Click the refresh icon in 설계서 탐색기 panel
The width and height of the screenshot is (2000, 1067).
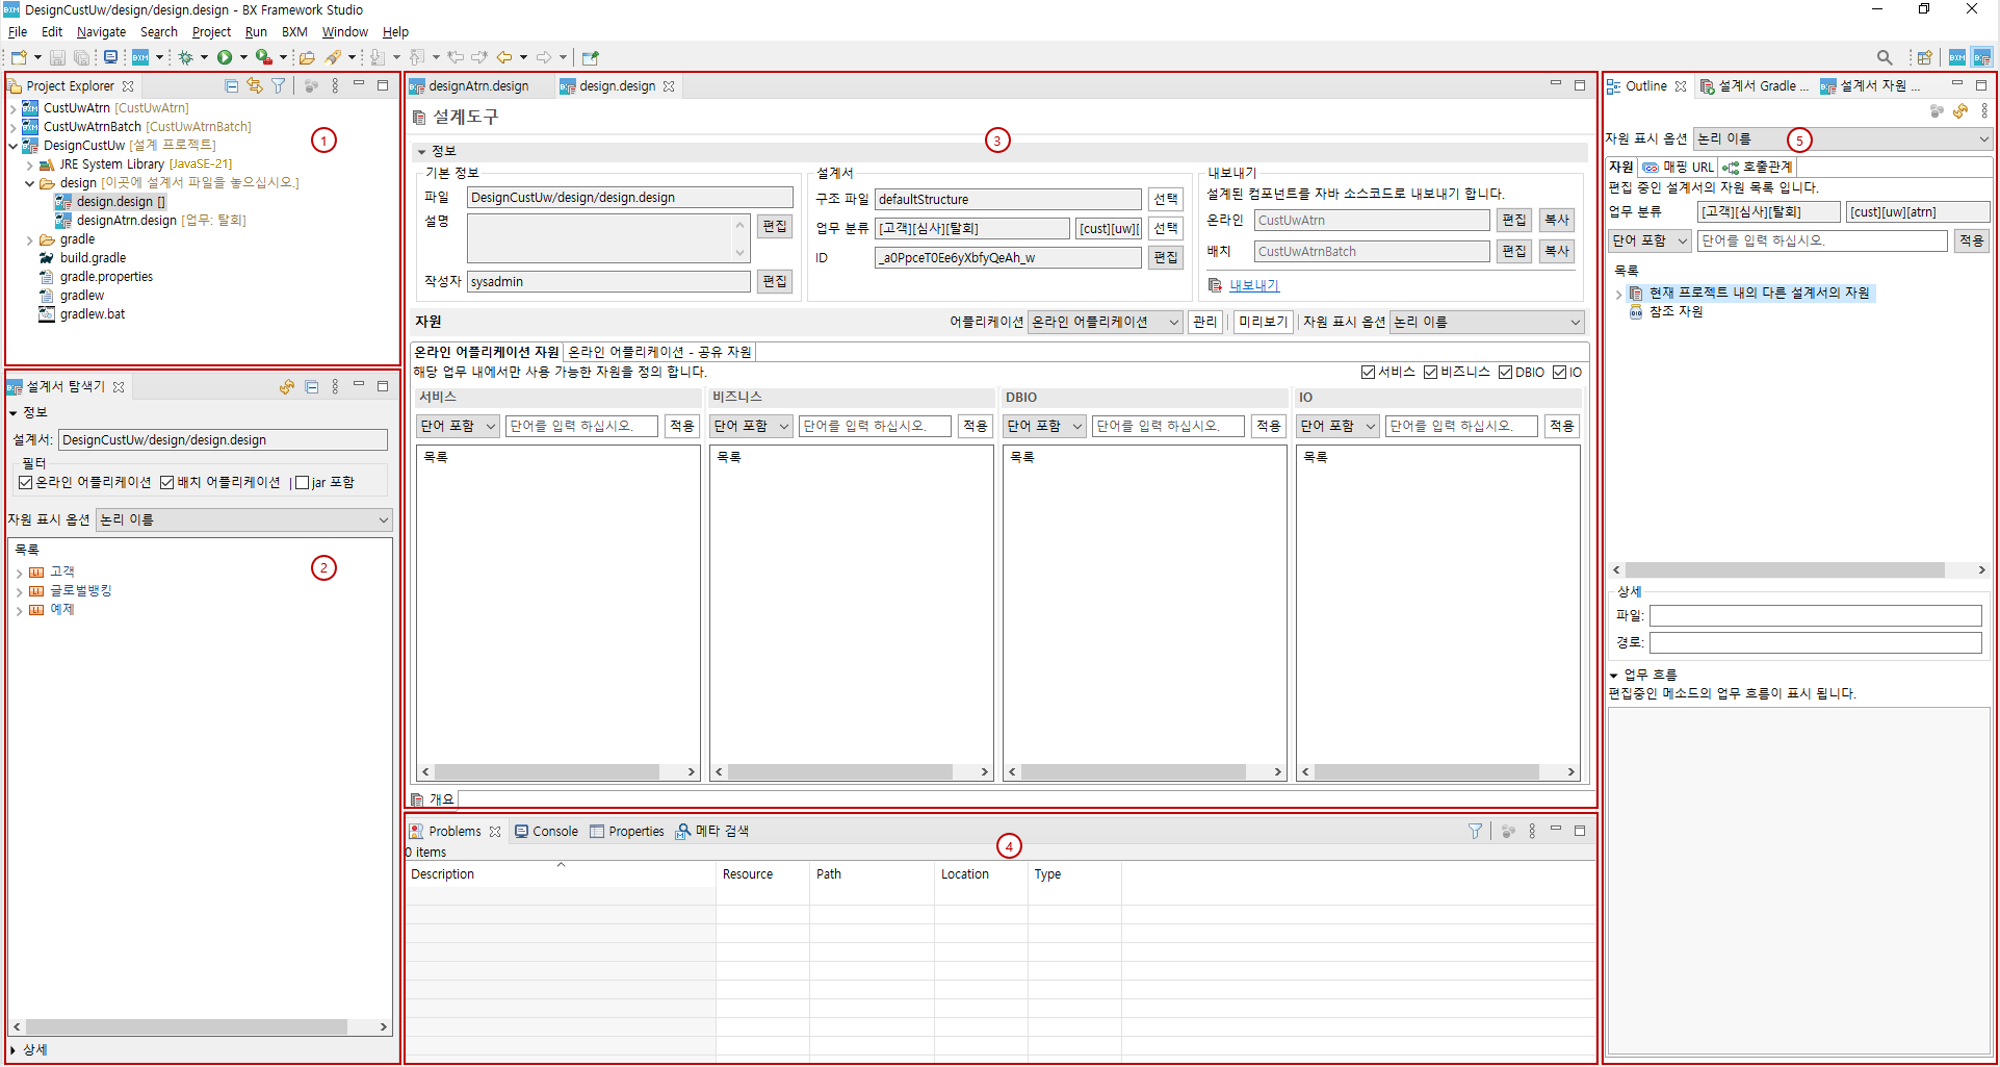click(287, 387)
